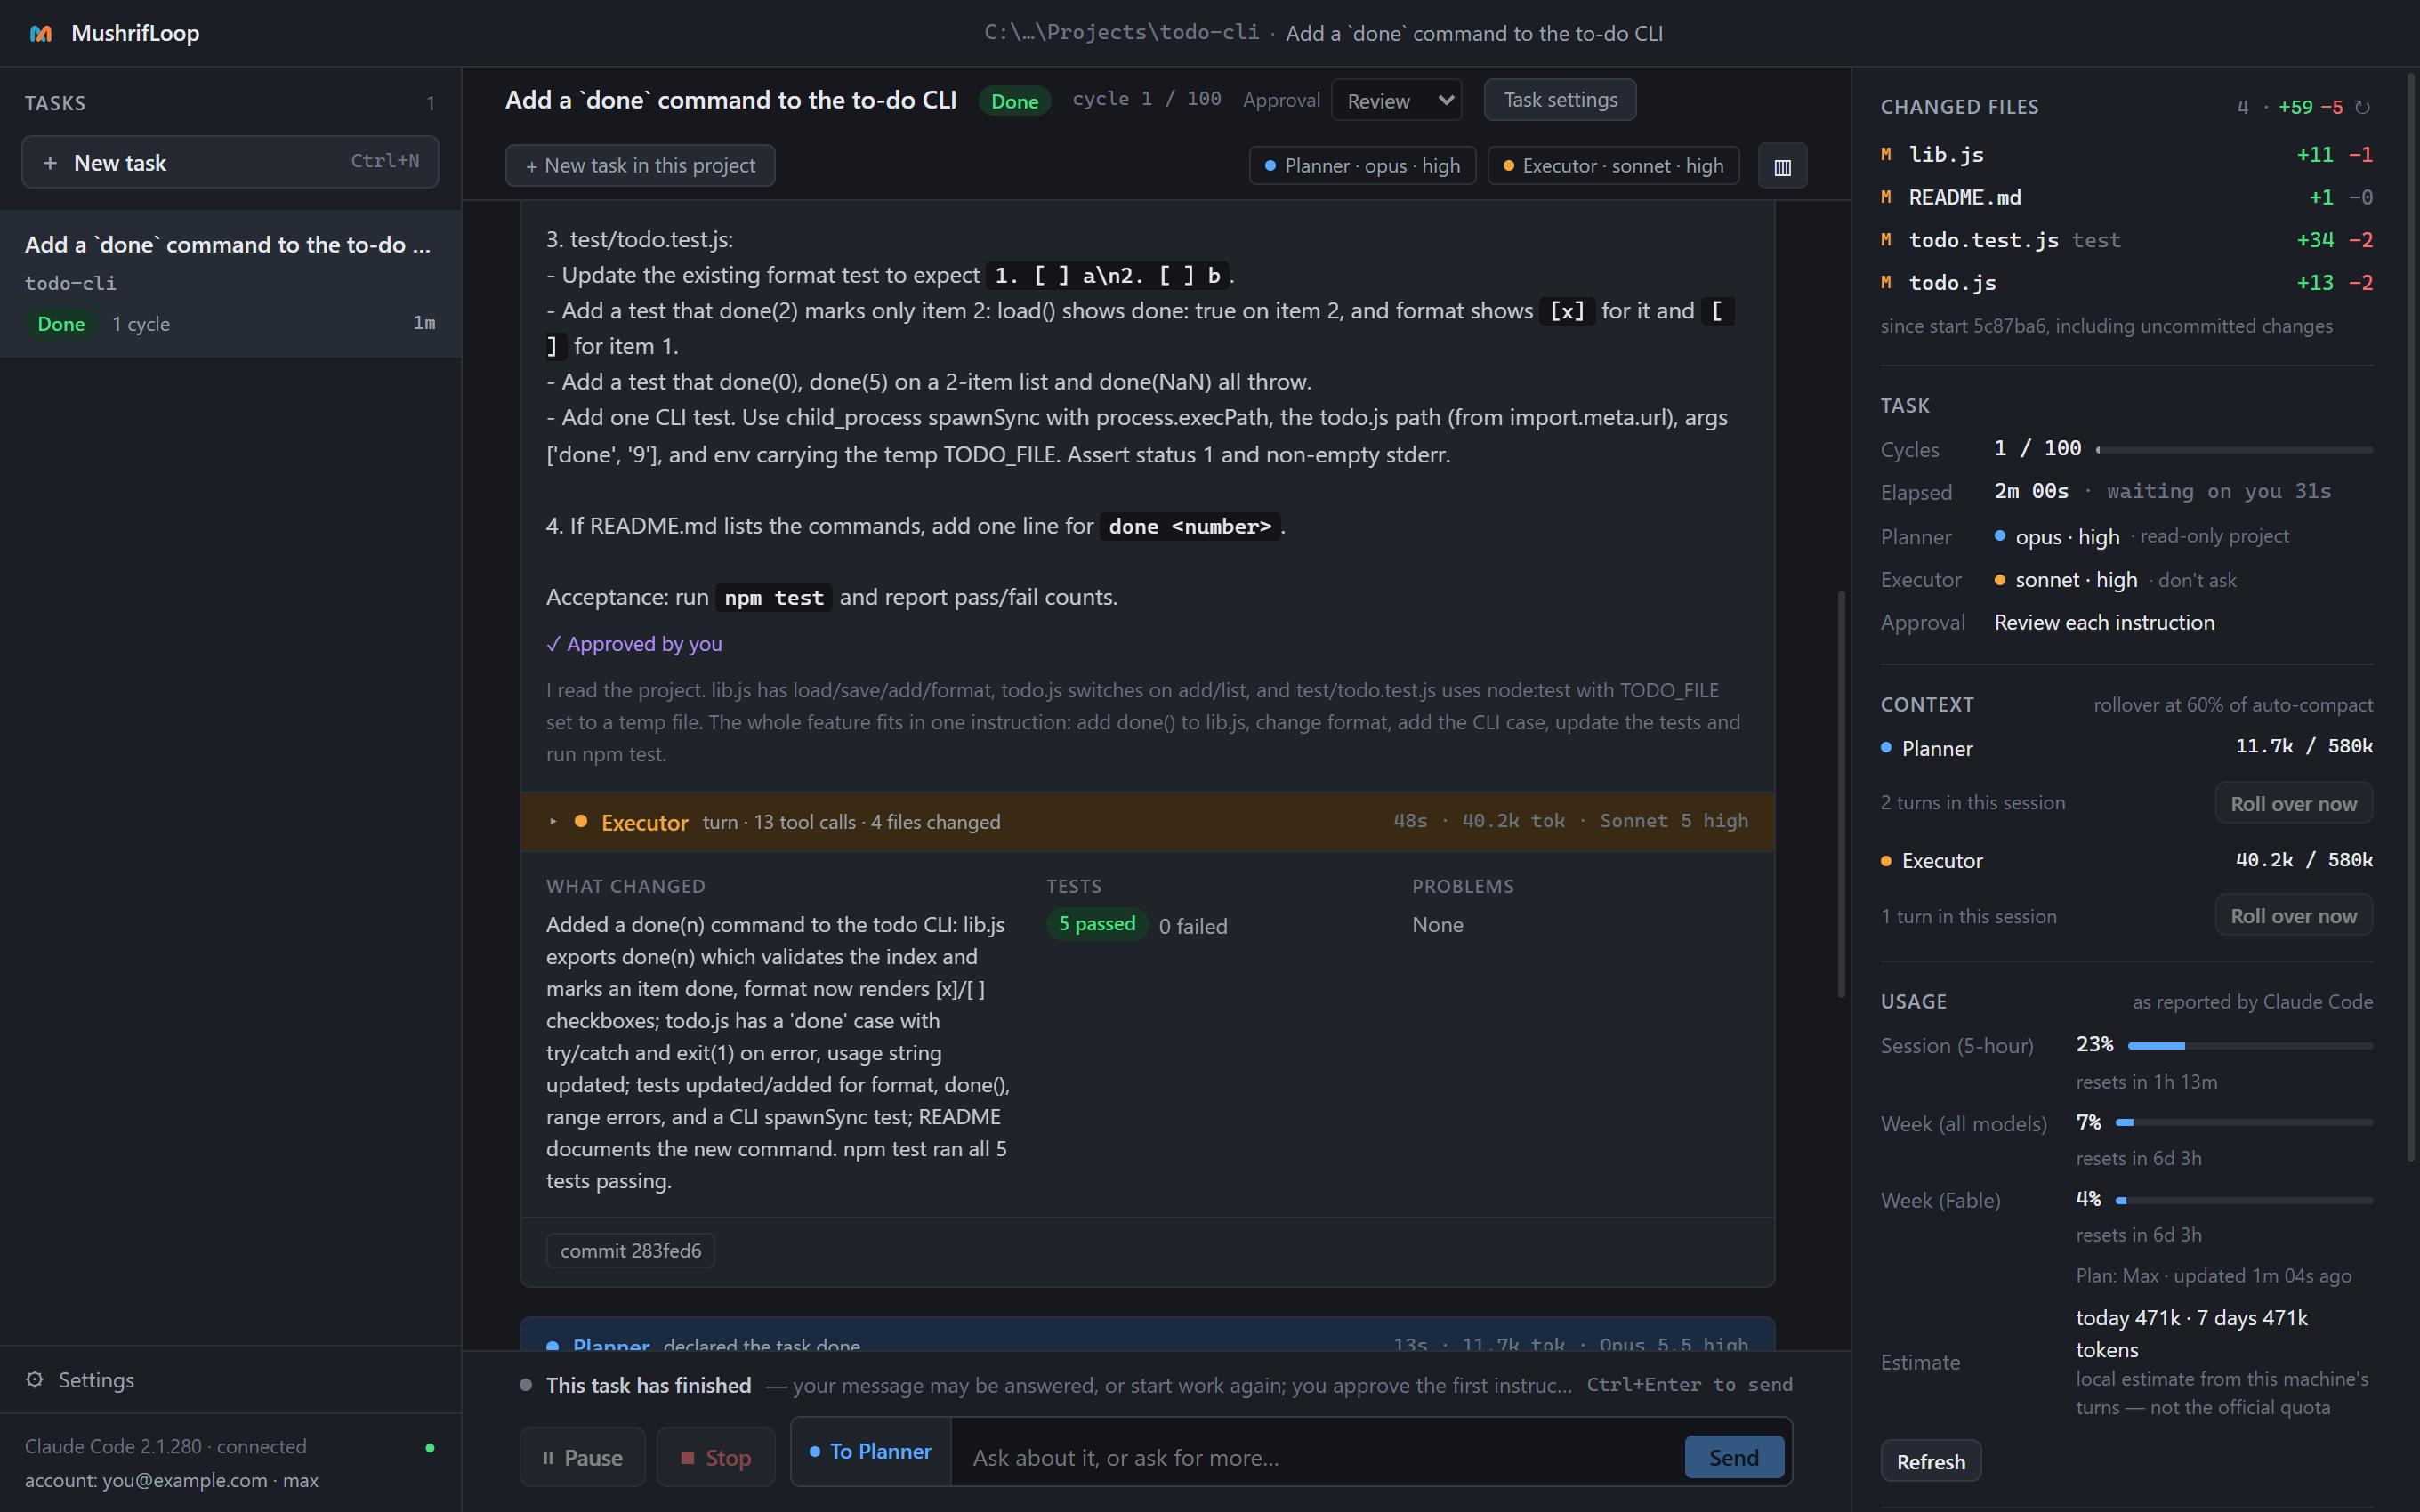Open the Approval Review dropdown
The height and width of the screenshot is (1512, 2420).
[x=1396, y=100]
